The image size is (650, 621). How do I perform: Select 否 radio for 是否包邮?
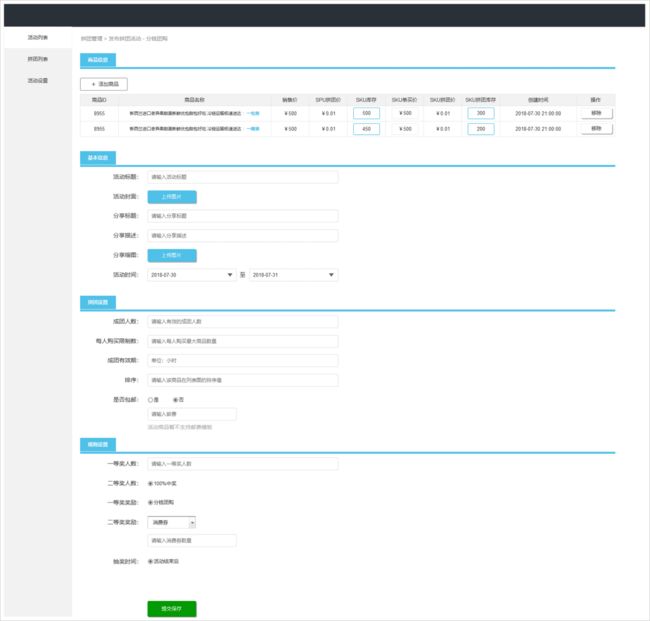click(175, 400)
